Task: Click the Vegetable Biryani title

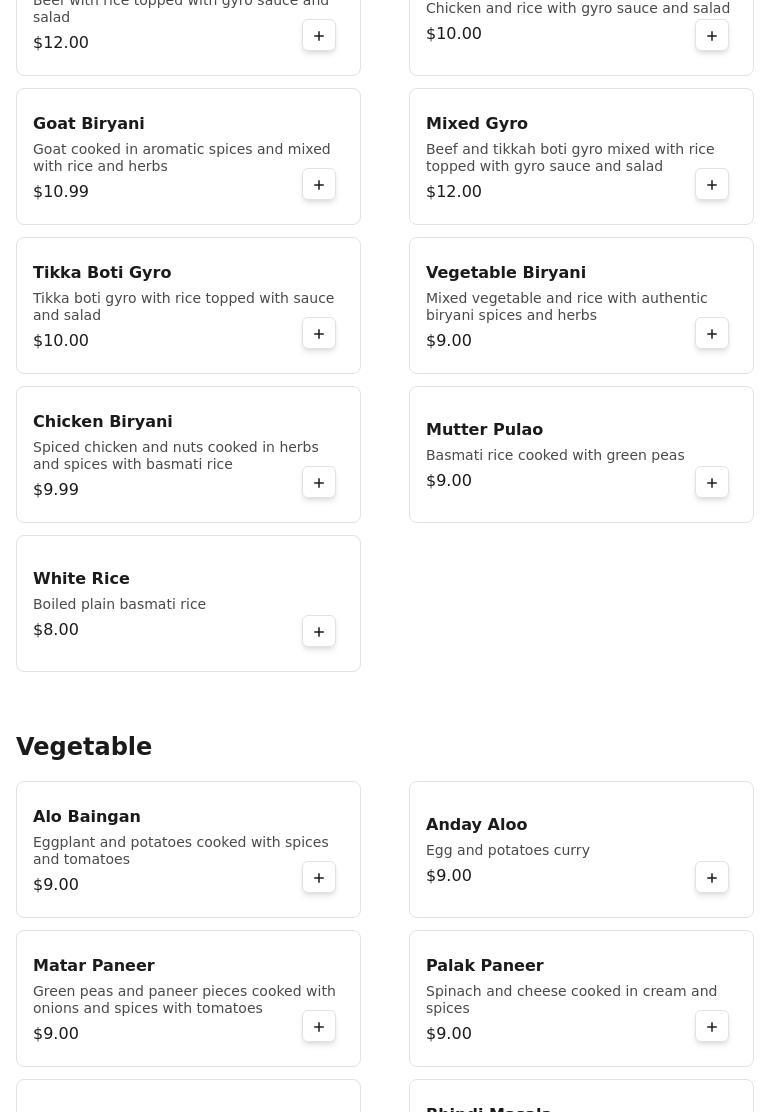Action: pos(506,273)
